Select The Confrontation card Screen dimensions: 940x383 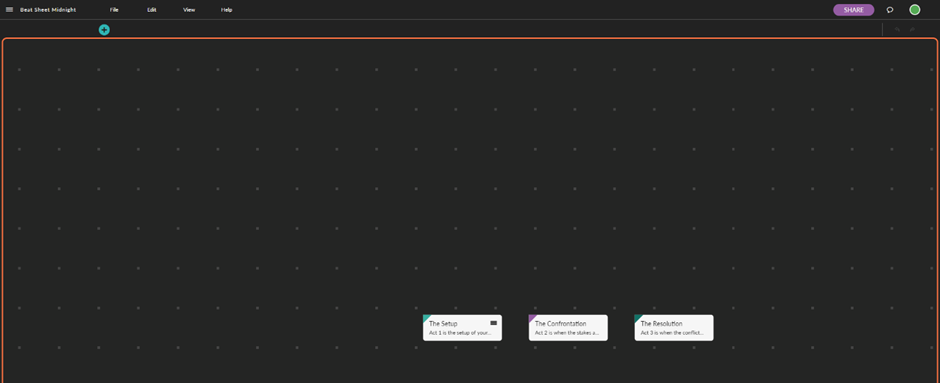568,328
